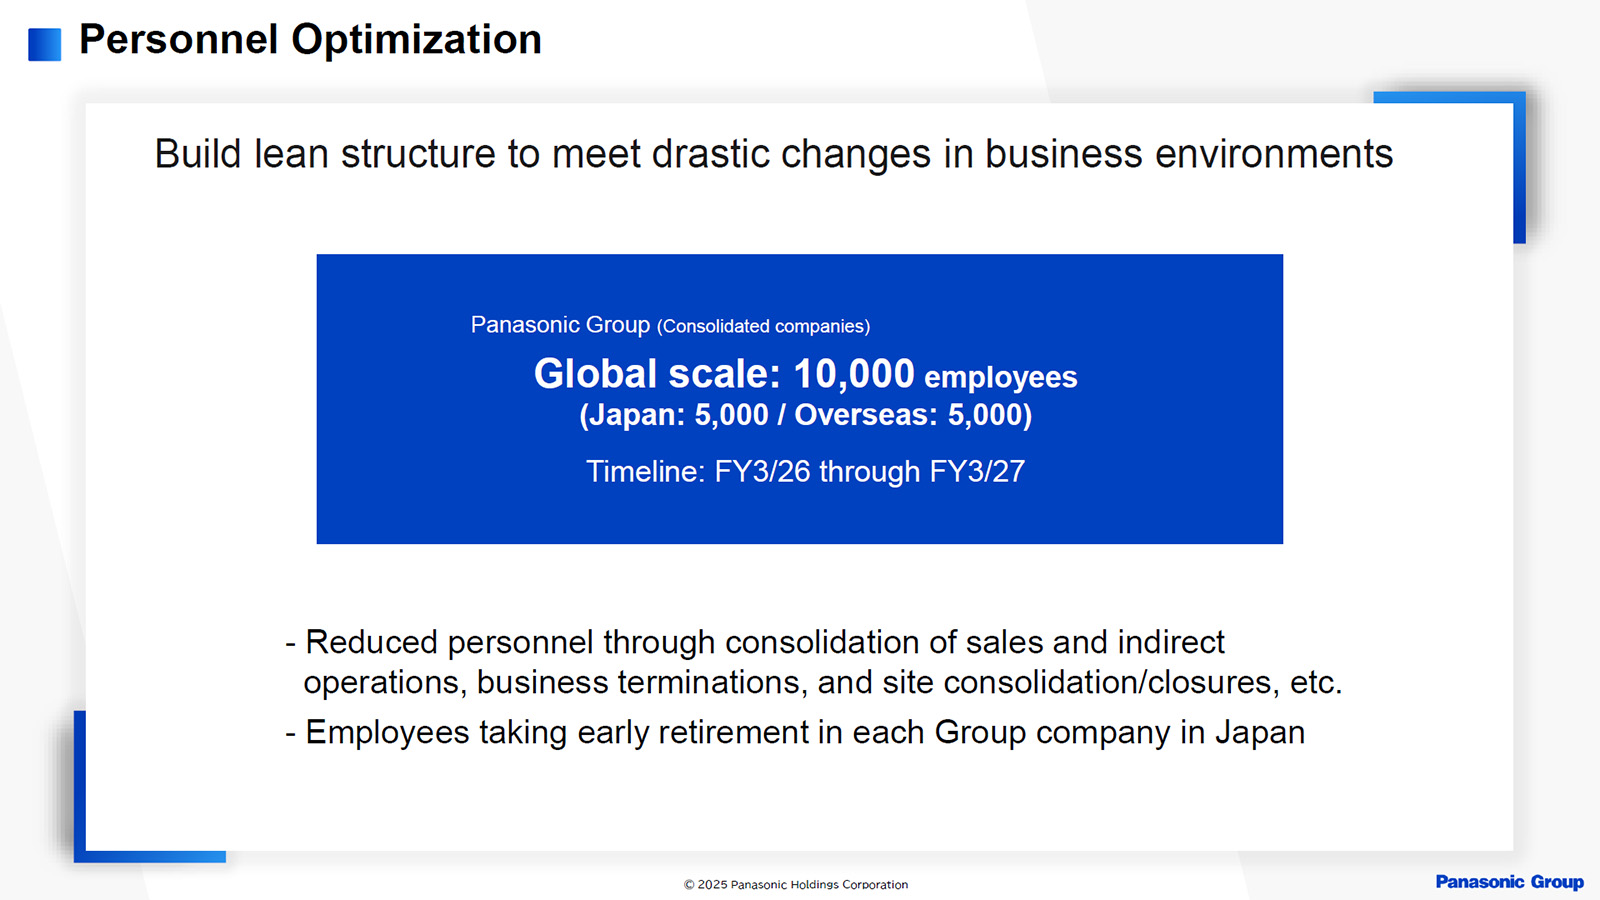The image size is (1600, 900).
Task: Click the "Reduced personnel through consolidation" bullet line
Action: point(764,642)
